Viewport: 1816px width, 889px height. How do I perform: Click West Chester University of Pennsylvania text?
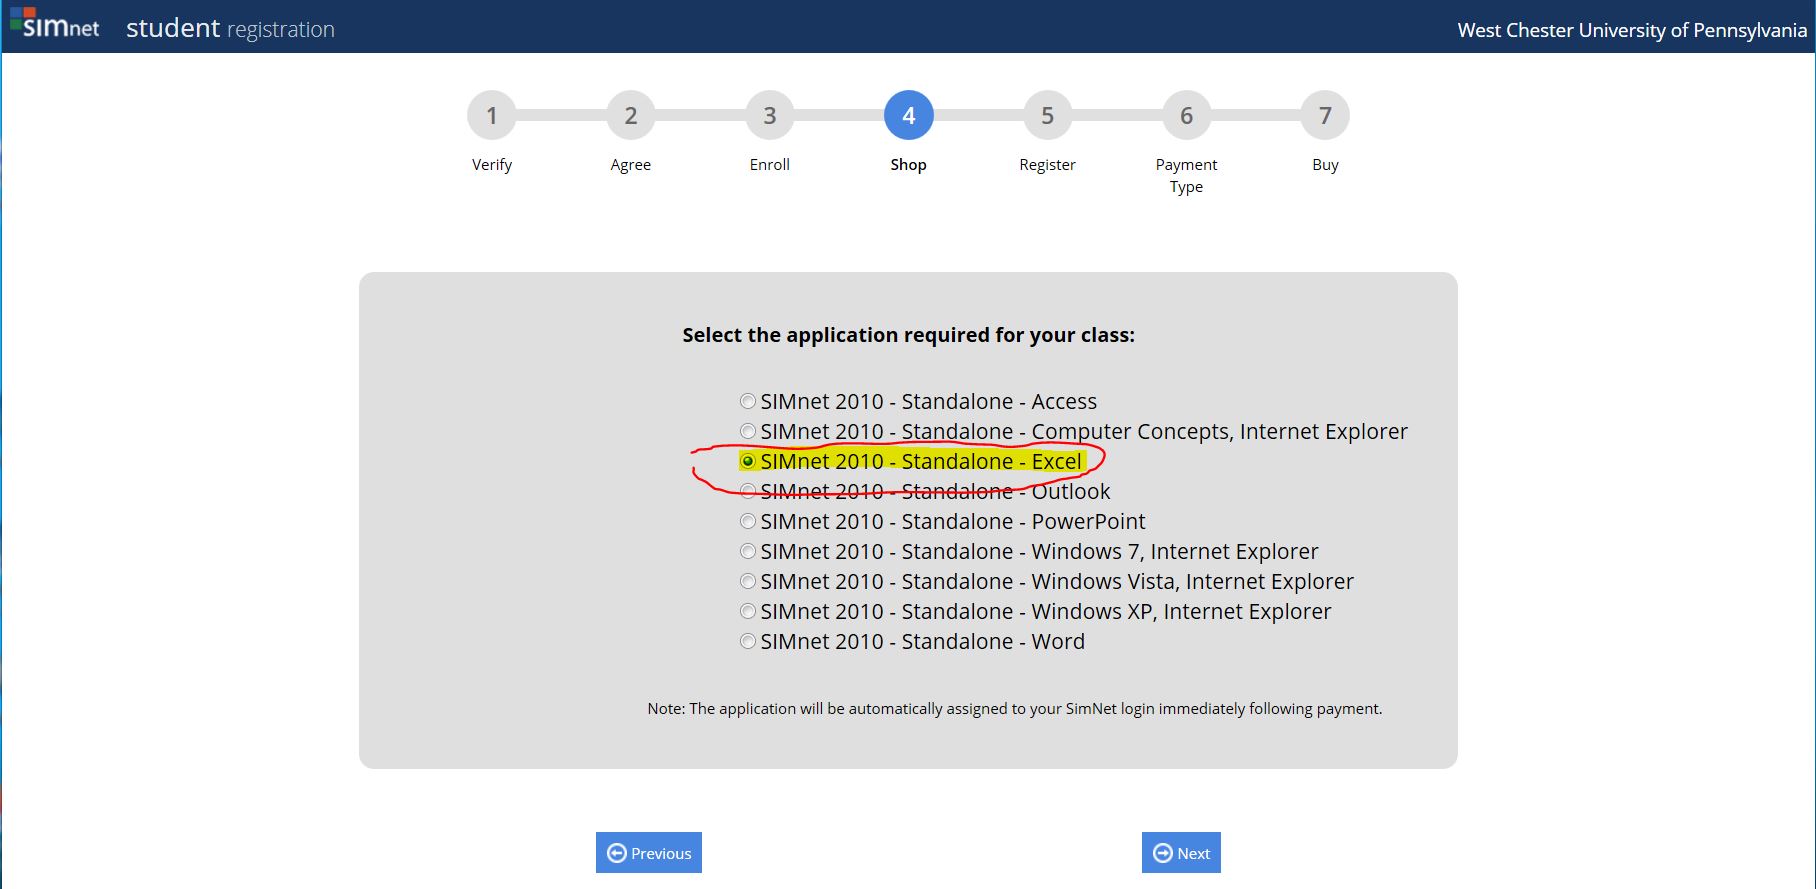1632,30
